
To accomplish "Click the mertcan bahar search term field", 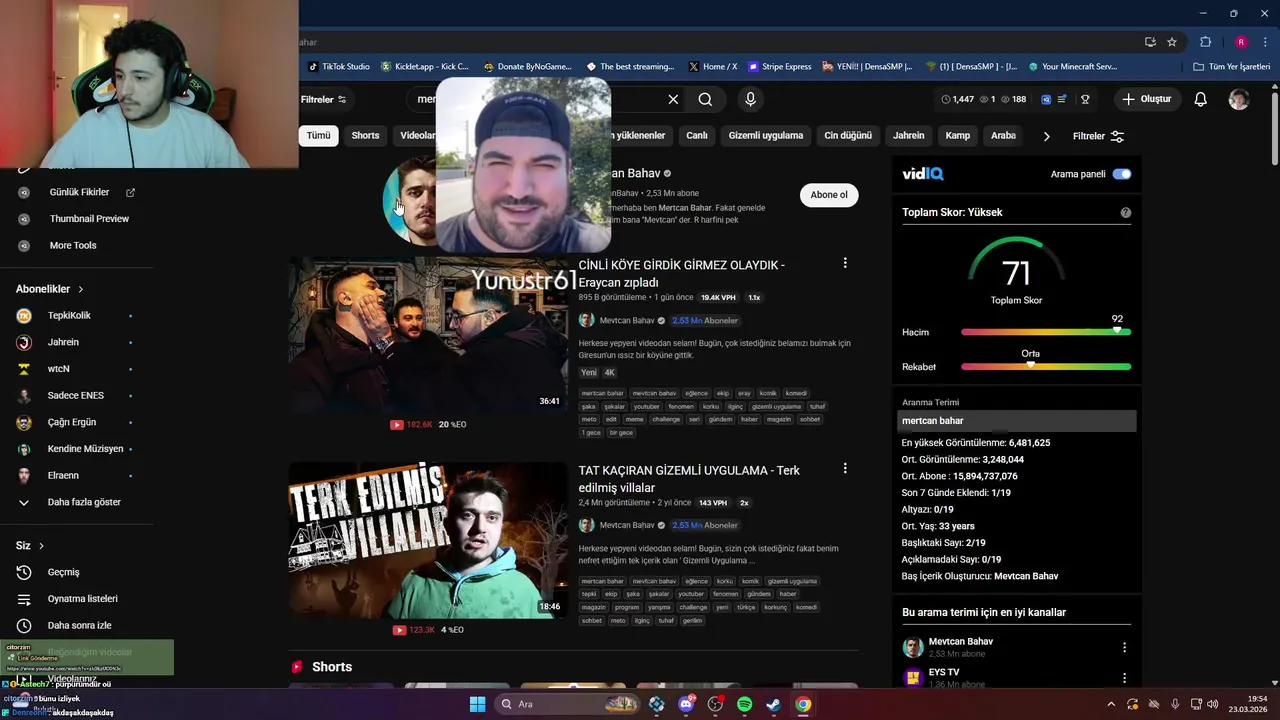I will [x=1017, y=421].
